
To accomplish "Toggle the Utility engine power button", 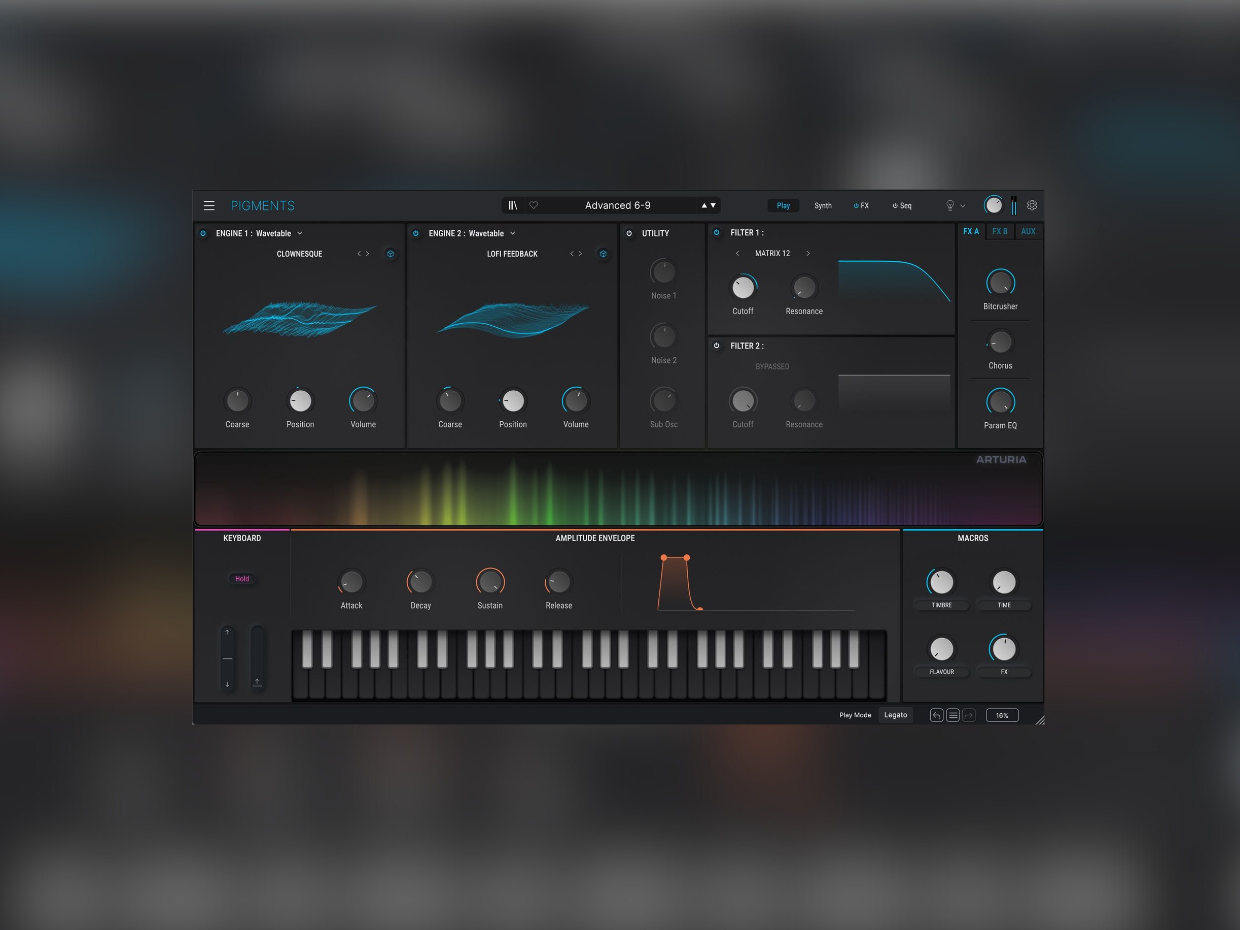I will pos(629,233).
